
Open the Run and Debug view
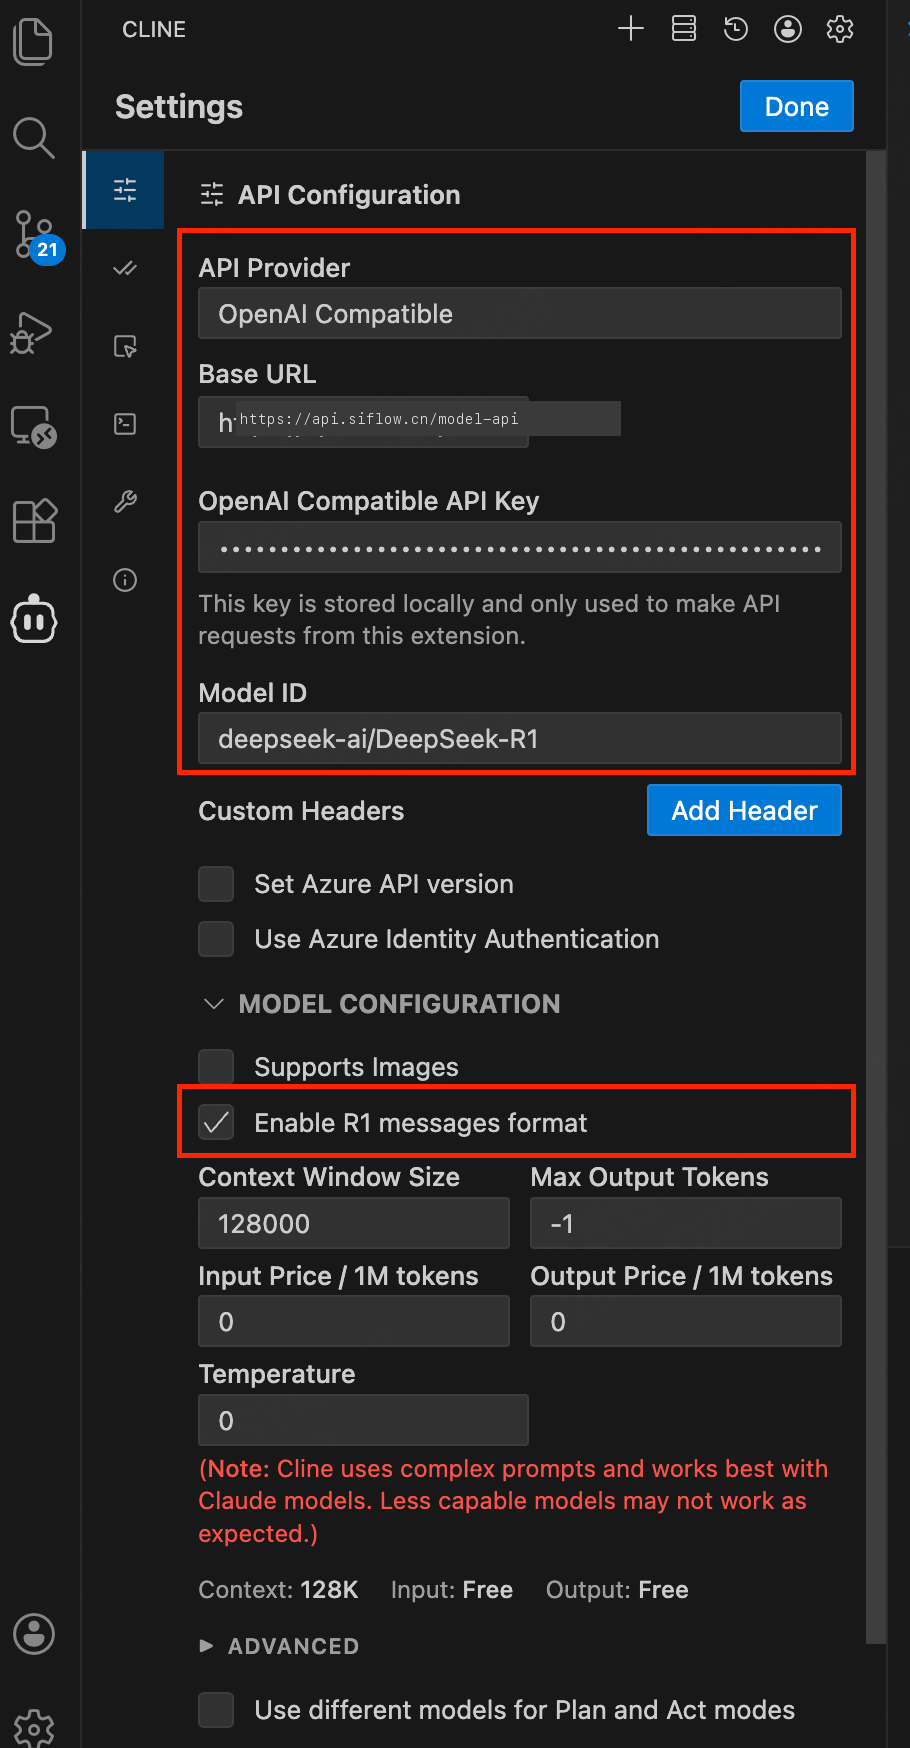tap(31, 333)
